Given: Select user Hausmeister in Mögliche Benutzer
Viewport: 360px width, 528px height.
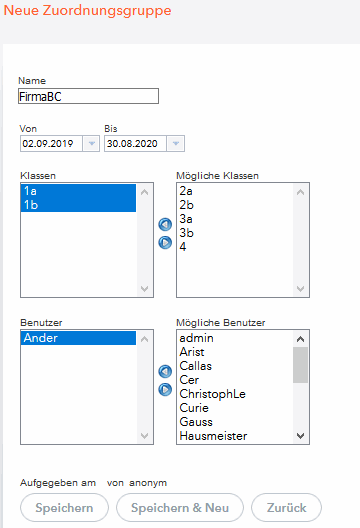Looking at the screenshot, I should pos(235,436).
